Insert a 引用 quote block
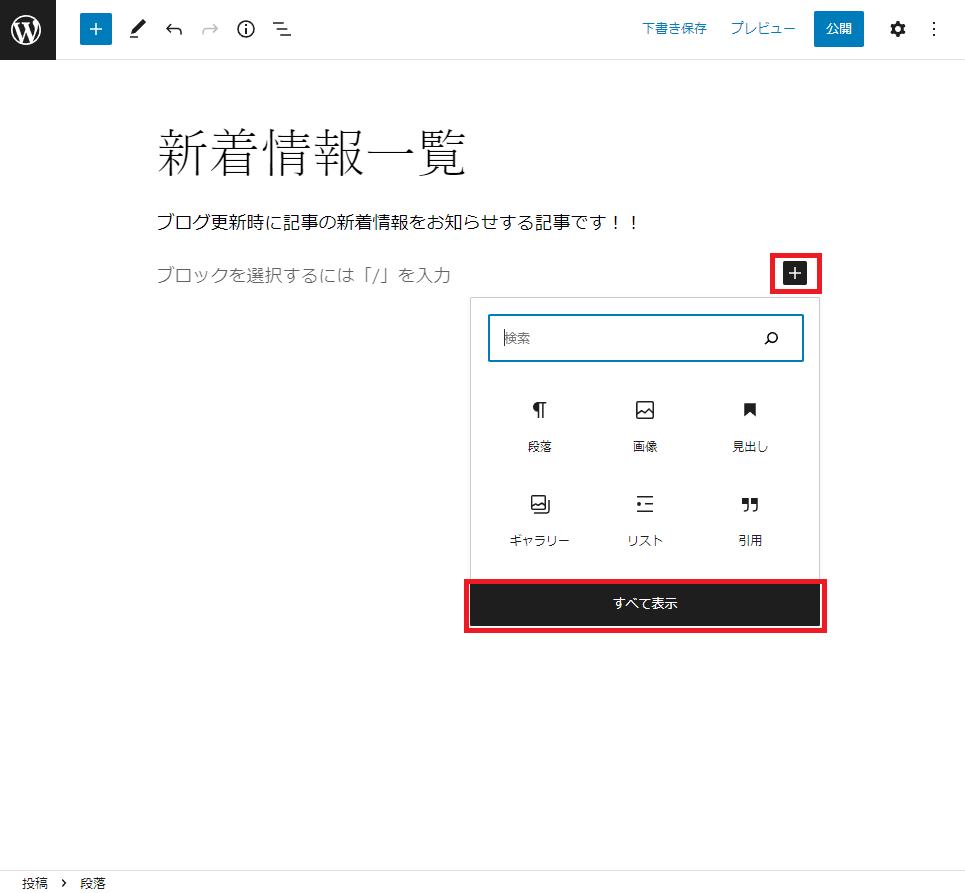This screenshot has width=965, height=893. [750, 521]
